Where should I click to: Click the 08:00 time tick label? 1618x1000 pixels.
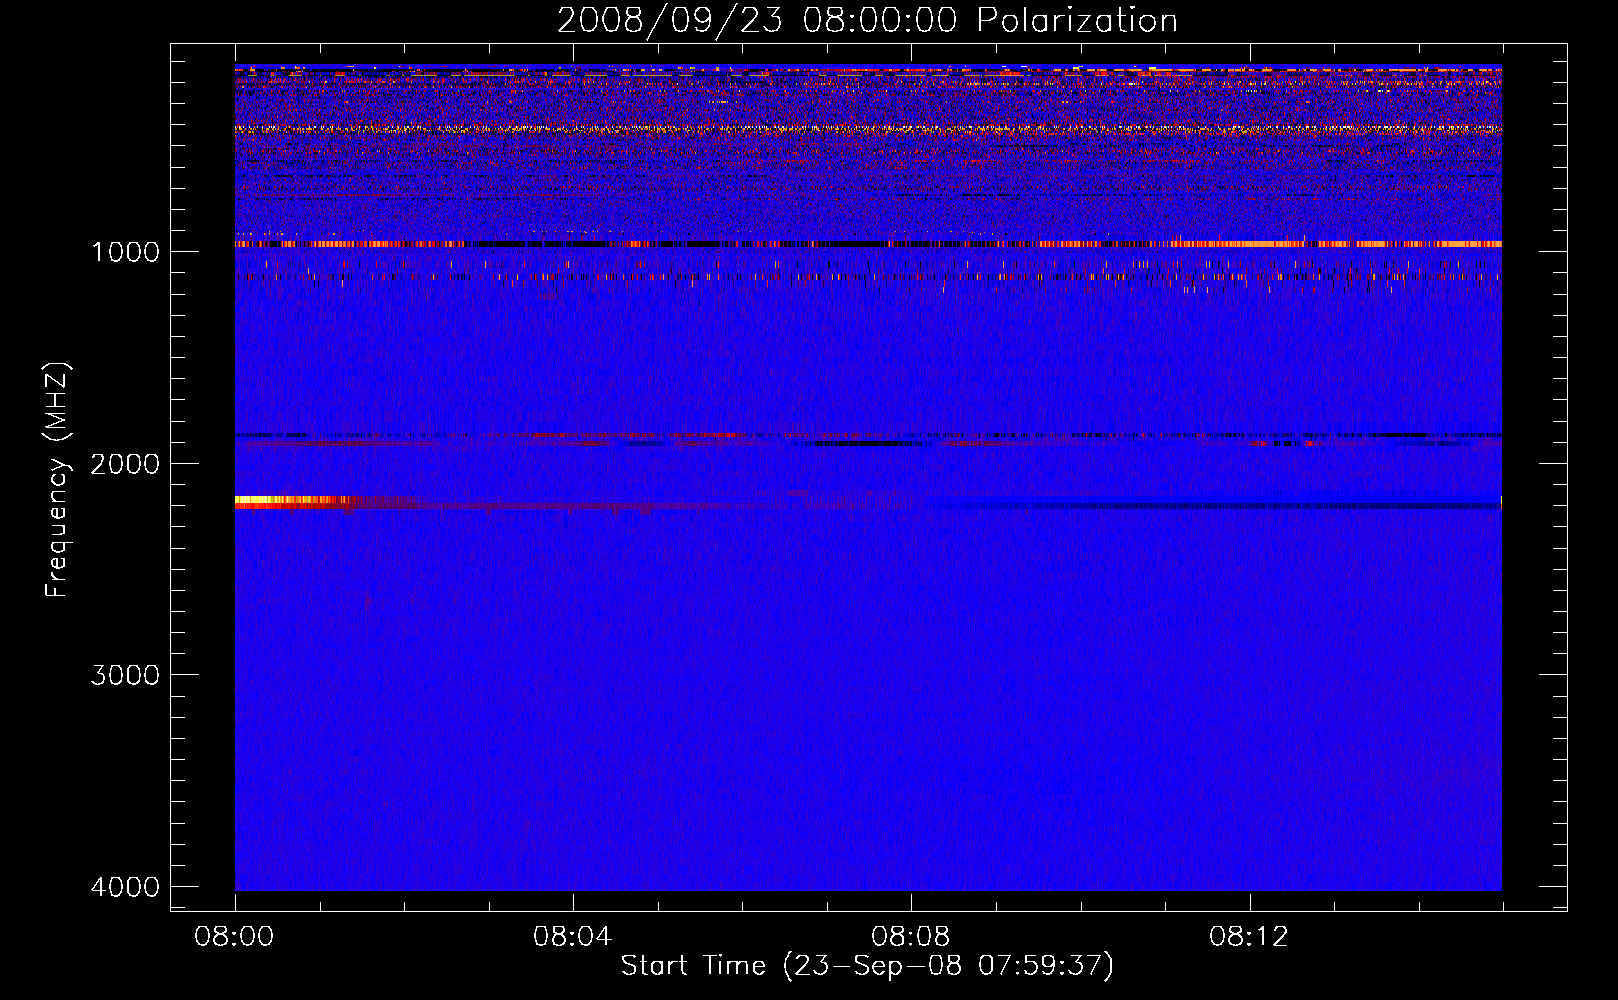[235, 937]
